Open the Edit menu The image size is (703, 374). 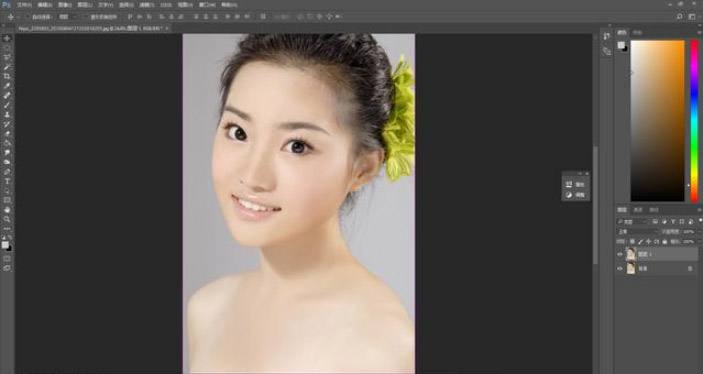44,4
